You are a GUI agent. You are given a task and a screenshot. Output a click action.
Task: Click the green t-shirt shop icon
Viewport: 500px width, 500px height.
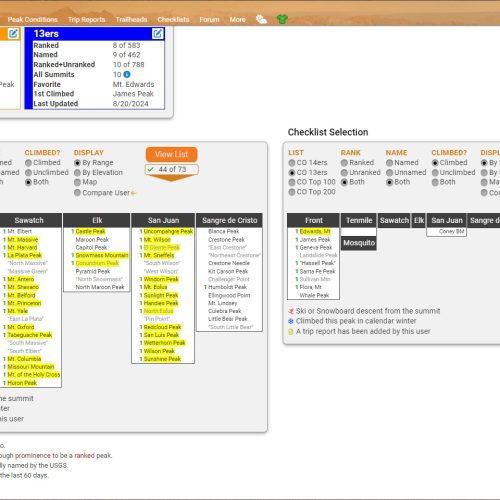click(x=282, y=19)
